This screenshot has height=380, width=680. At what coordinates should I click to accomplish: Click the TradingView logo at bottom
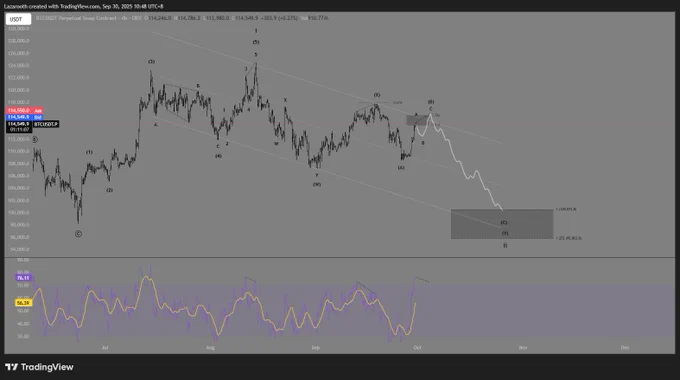(x=39, y=367)
